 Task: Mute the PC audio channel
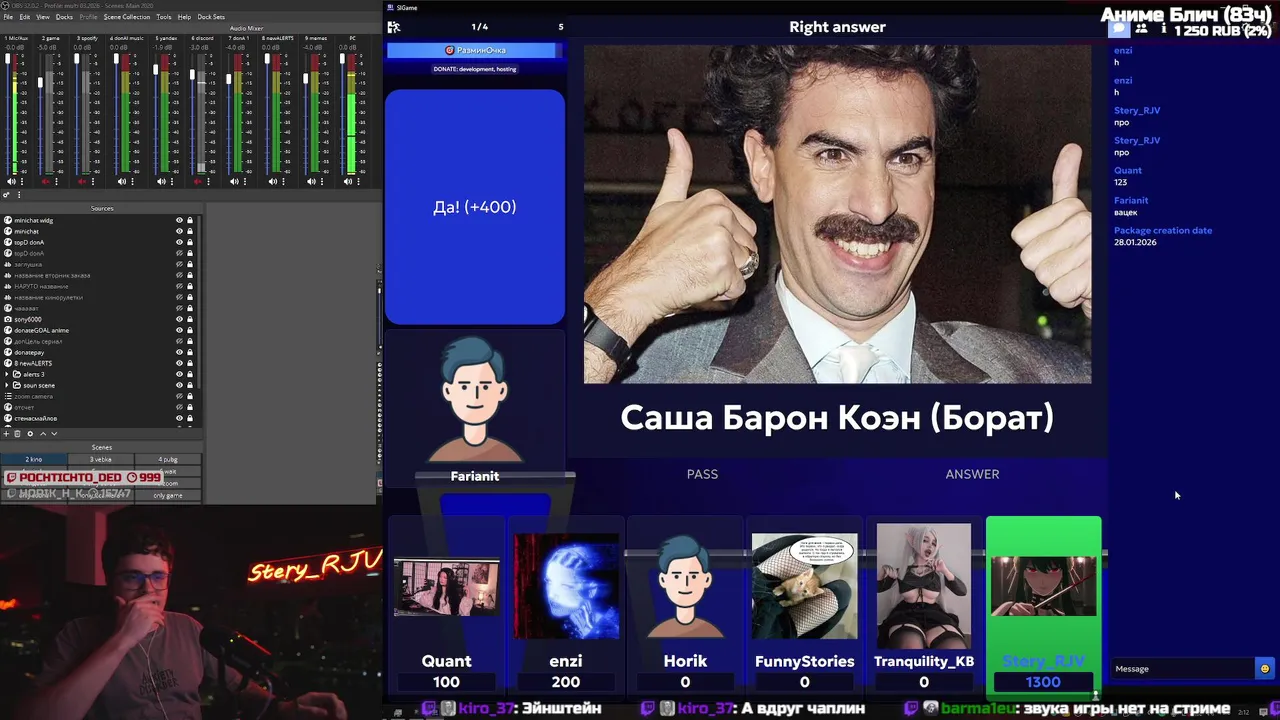point(350,181)
